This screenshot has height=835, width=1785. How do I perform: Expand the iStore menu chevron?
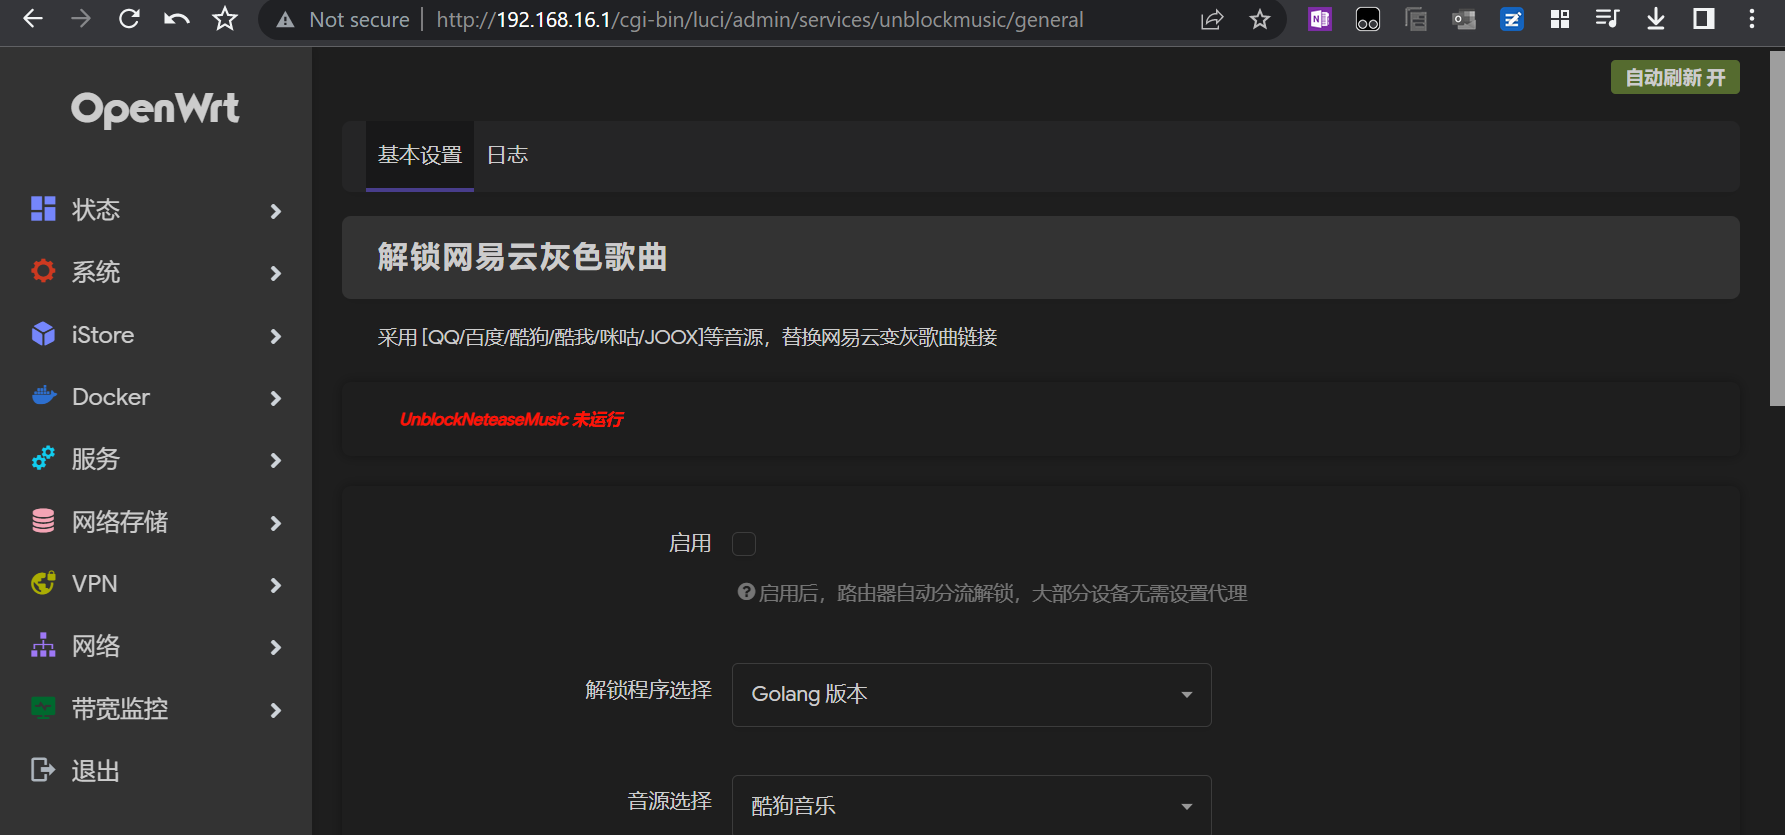(x=276, y=336)
